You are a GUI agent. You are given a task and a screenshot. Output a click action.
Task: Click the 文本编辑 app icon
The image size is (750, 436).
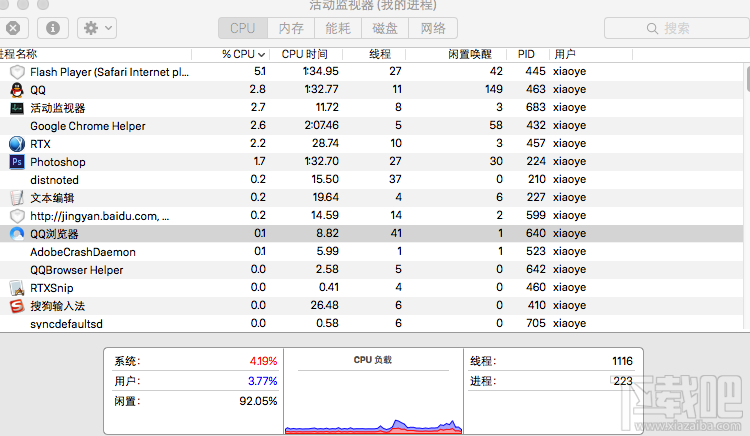(x=17, y=198)
